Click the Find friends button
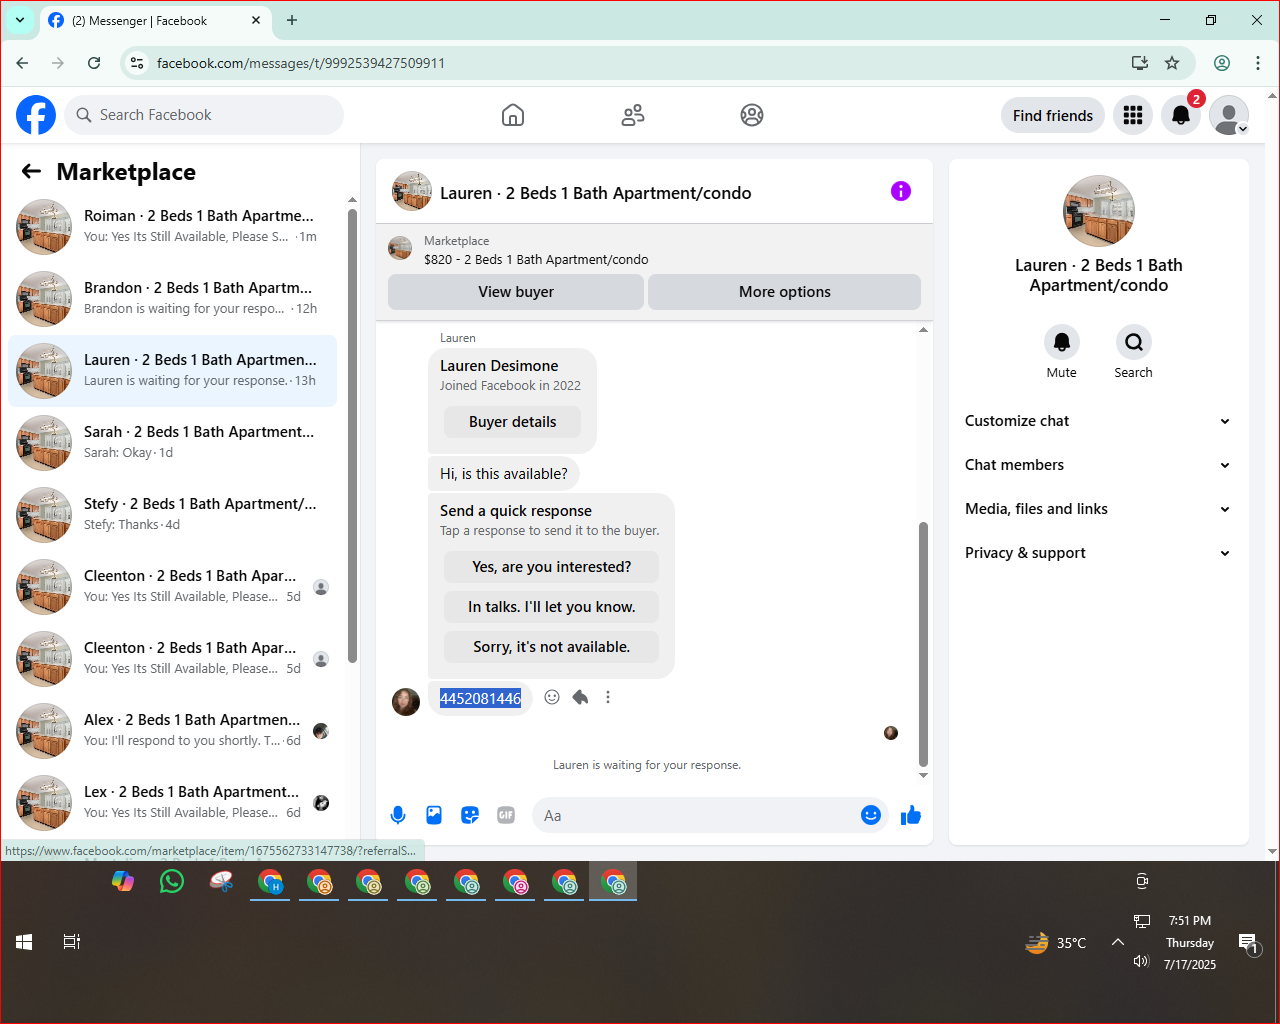 click(1053, 115)
